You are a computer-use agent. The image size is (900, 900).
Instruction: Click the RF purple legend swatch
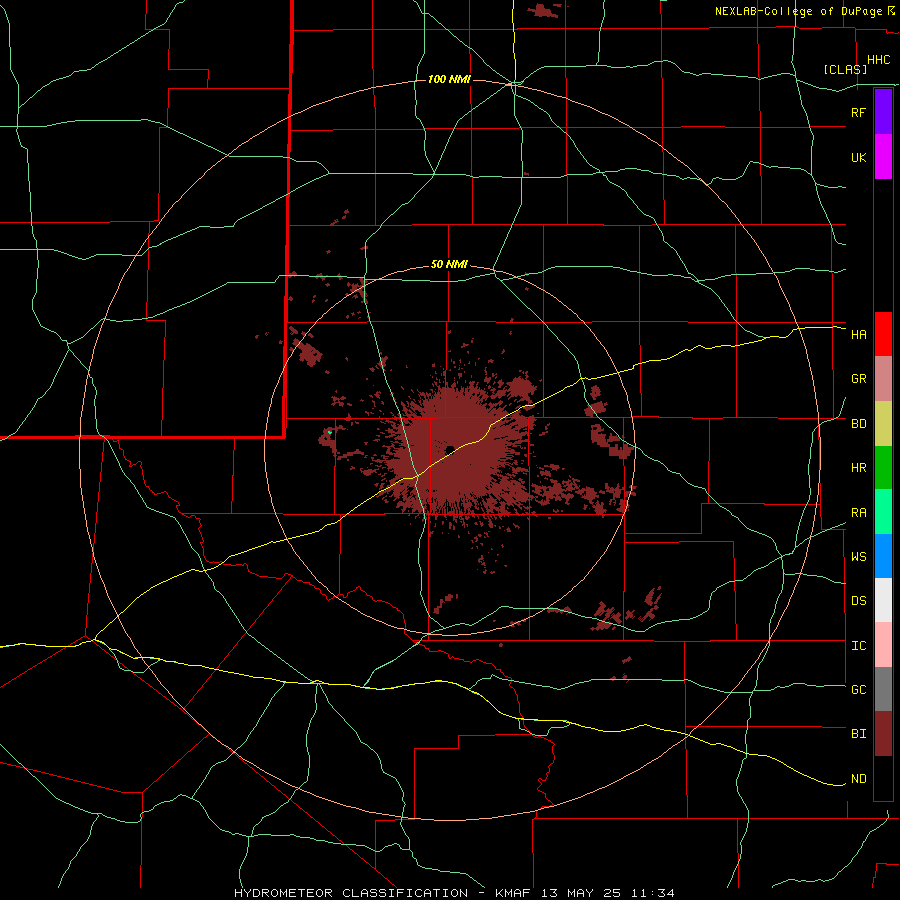pos(883,112)
